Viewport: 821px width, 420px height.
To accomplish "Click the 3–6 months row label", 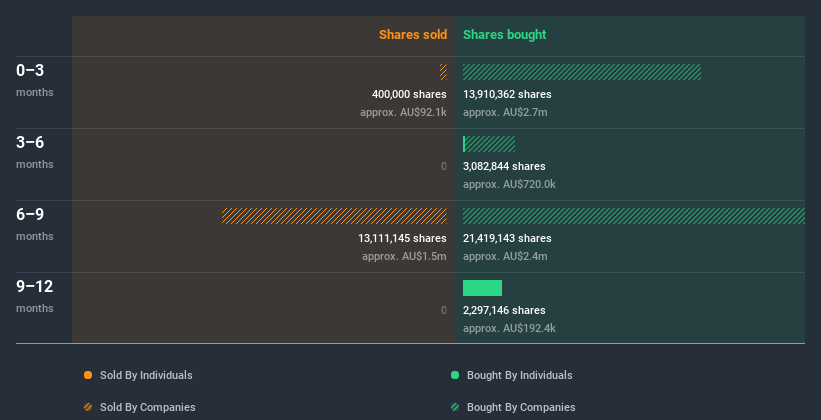I will [x=35, y=152].
